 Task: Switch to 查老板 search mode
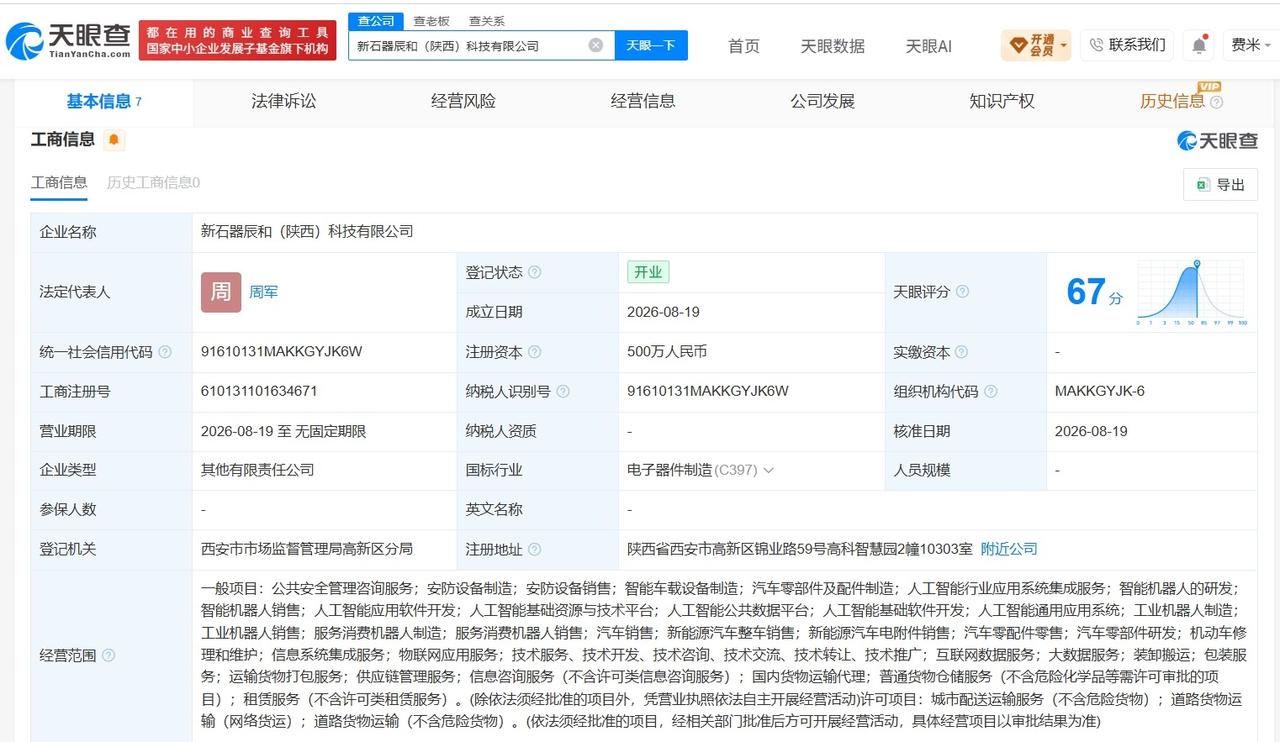(x=431, y=21)
